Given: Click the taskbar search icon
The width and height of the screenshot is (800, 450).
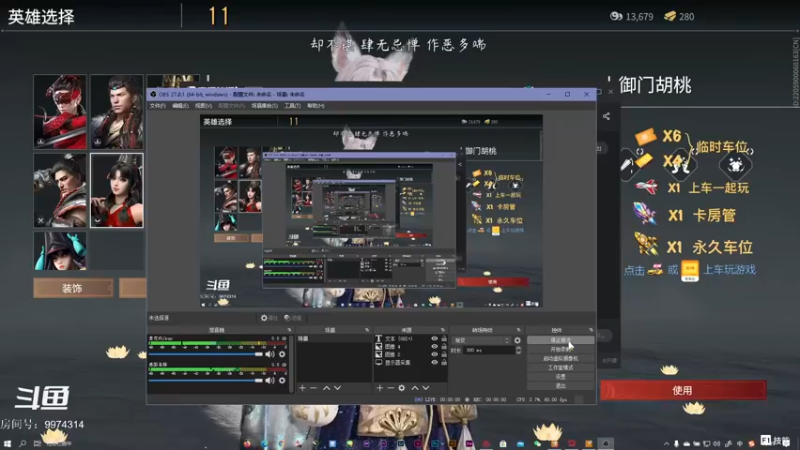Looking at the screenshot, I should point(22,444).
